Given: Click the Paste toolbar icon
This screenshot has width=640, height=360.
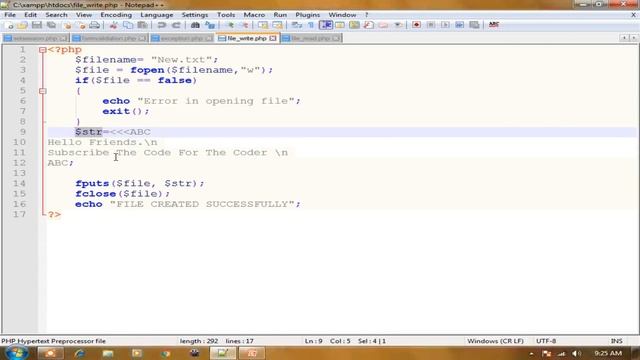Looking at the screenshot, I should (142, 25).
